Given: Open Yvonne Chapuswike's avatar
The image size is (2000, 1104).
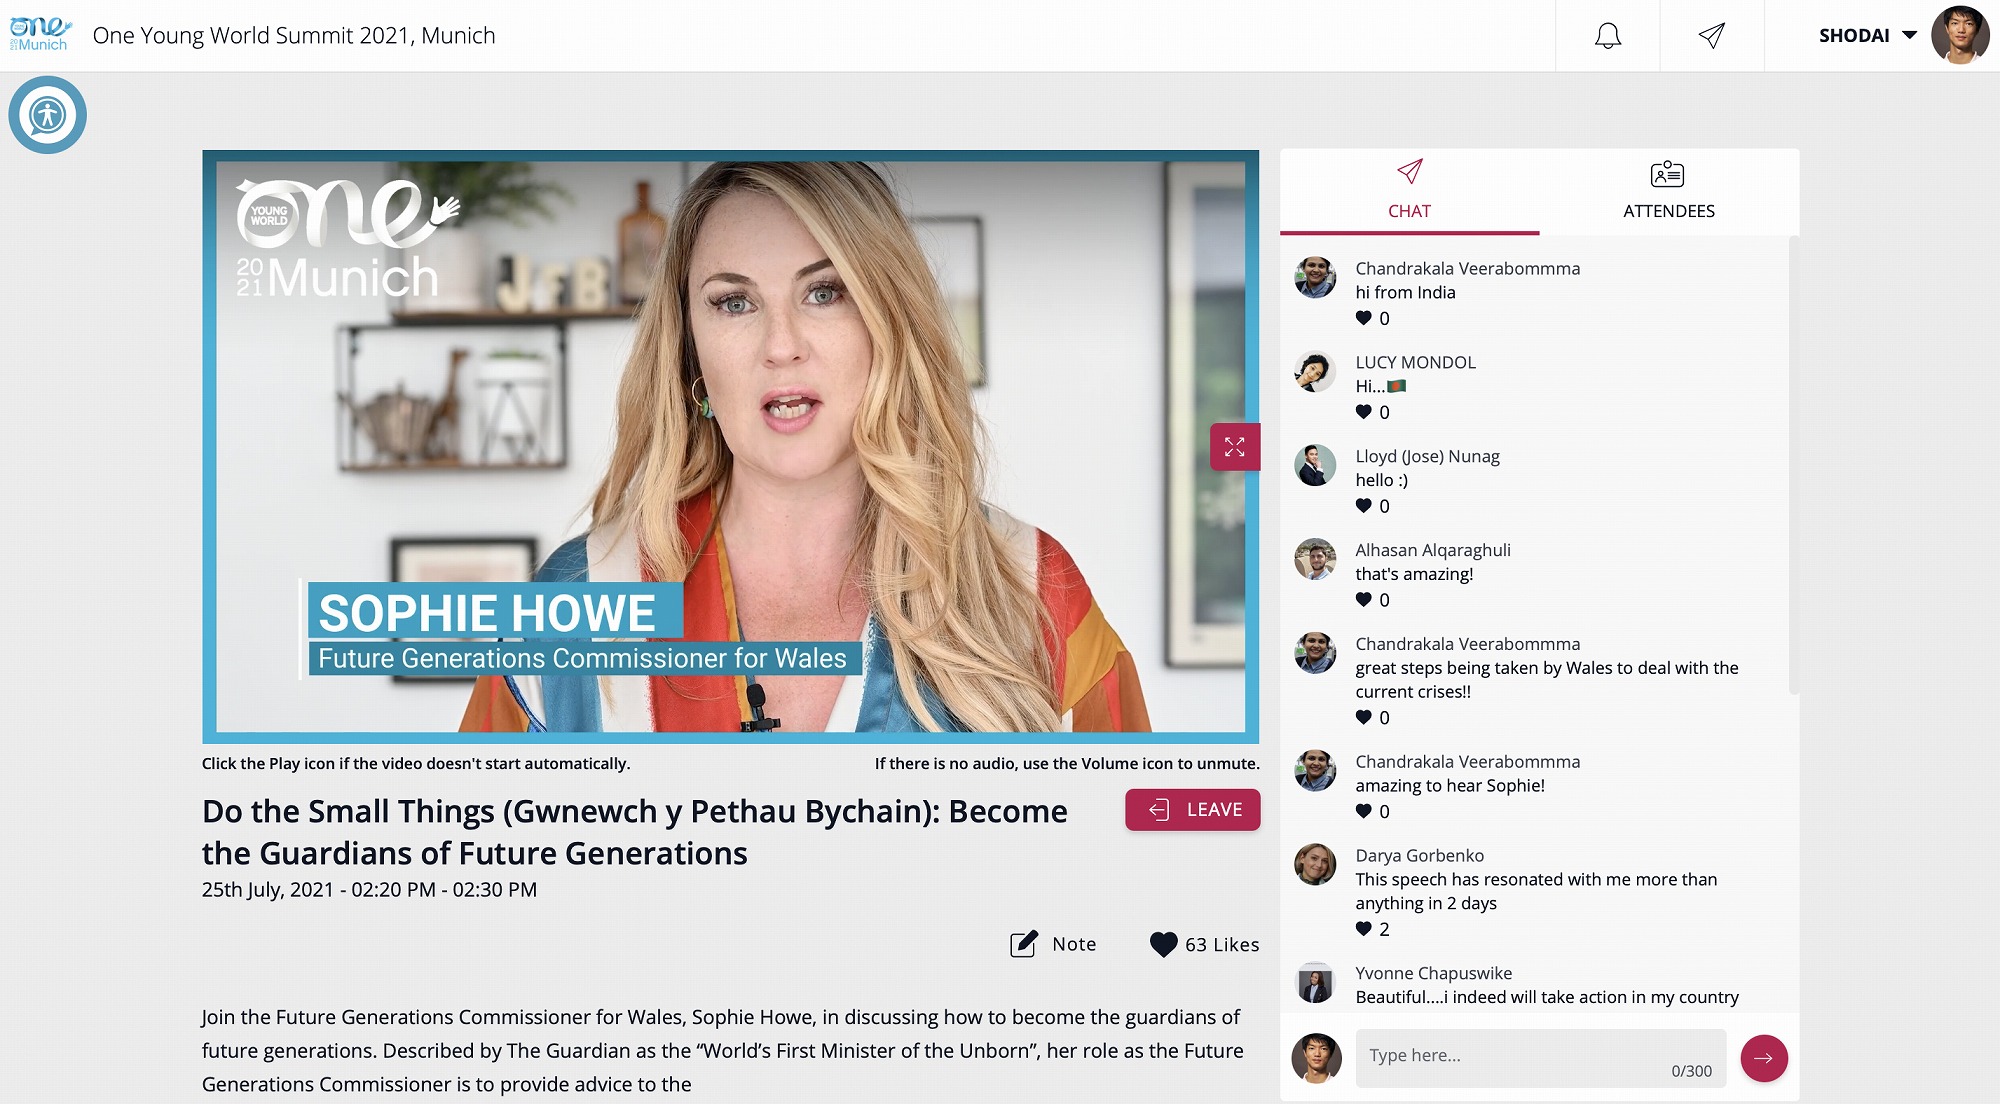Looking at the screenshot, I should (1315, 983).
